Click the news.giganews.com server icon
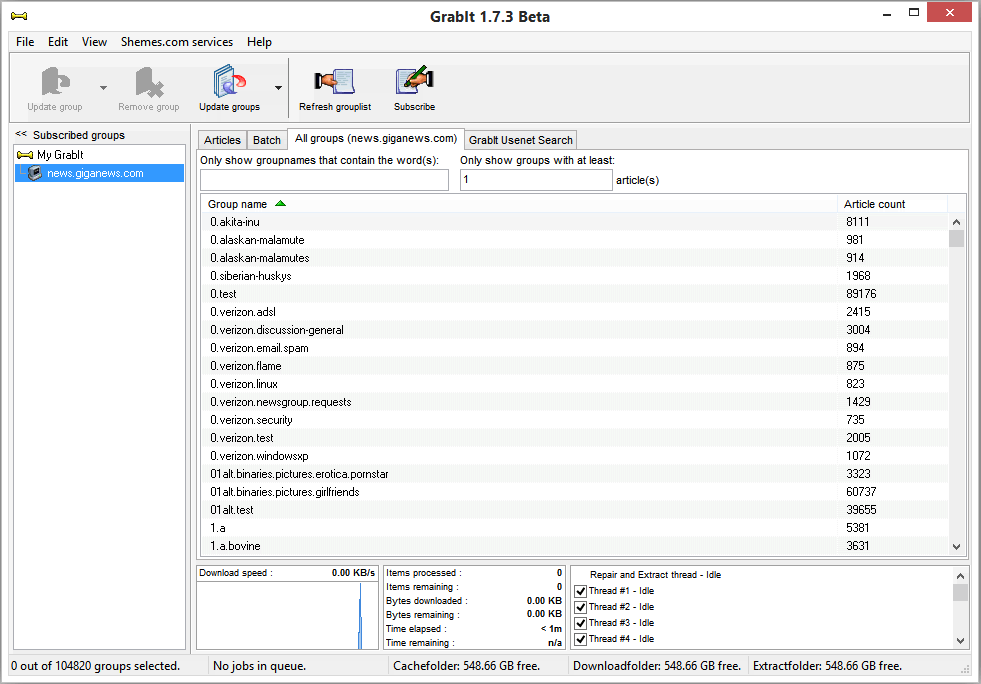 pos(36,173)
